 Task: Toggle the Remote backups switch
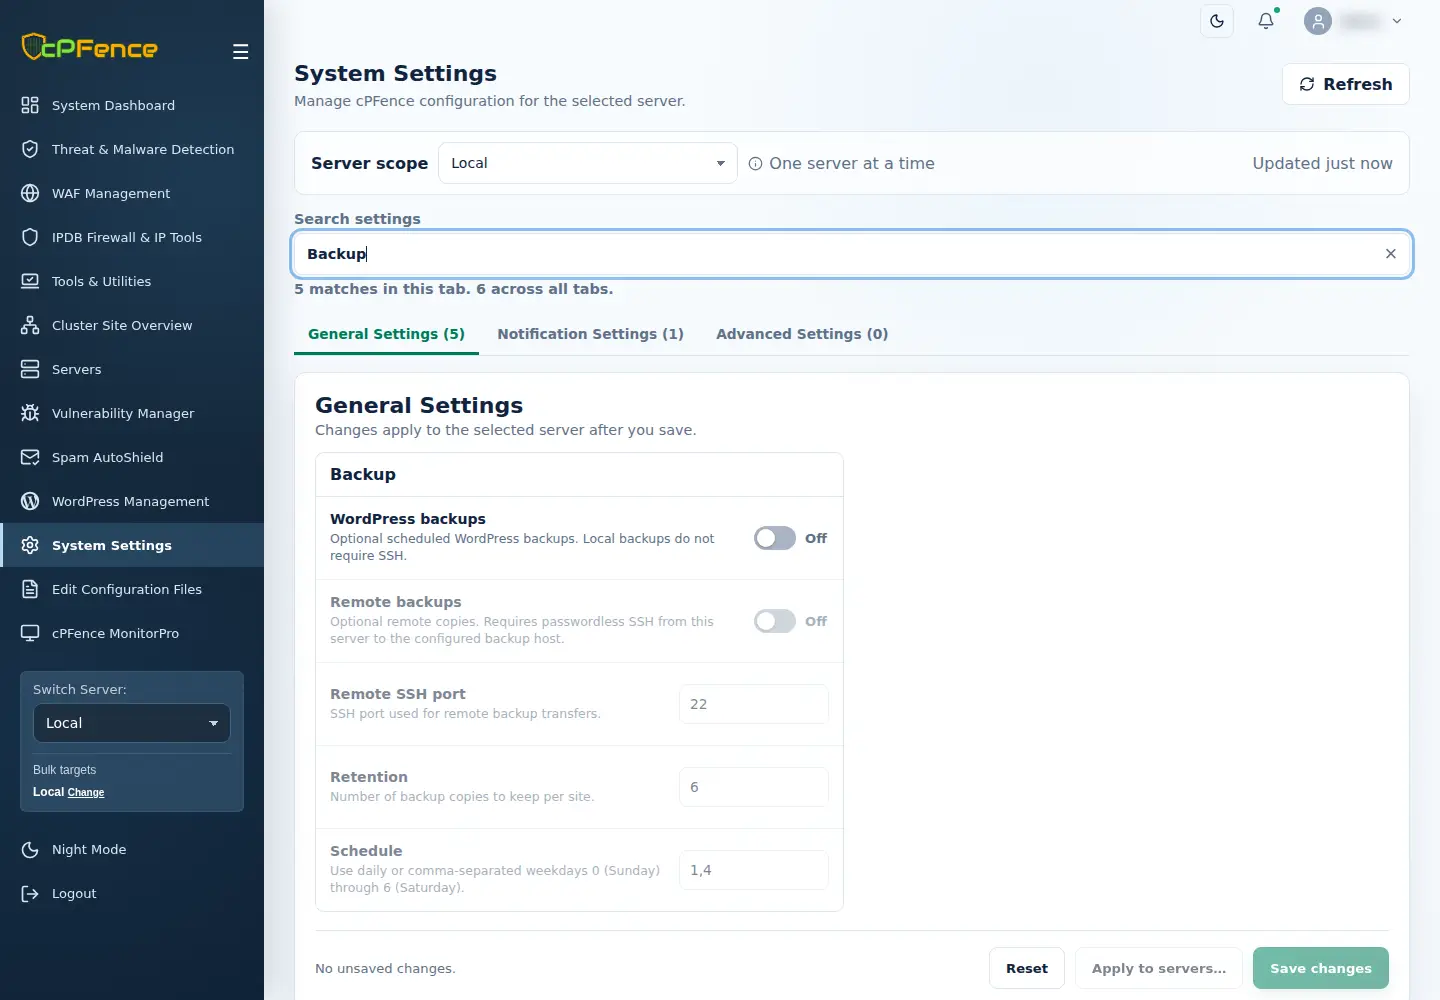click(x=775, y=621)
